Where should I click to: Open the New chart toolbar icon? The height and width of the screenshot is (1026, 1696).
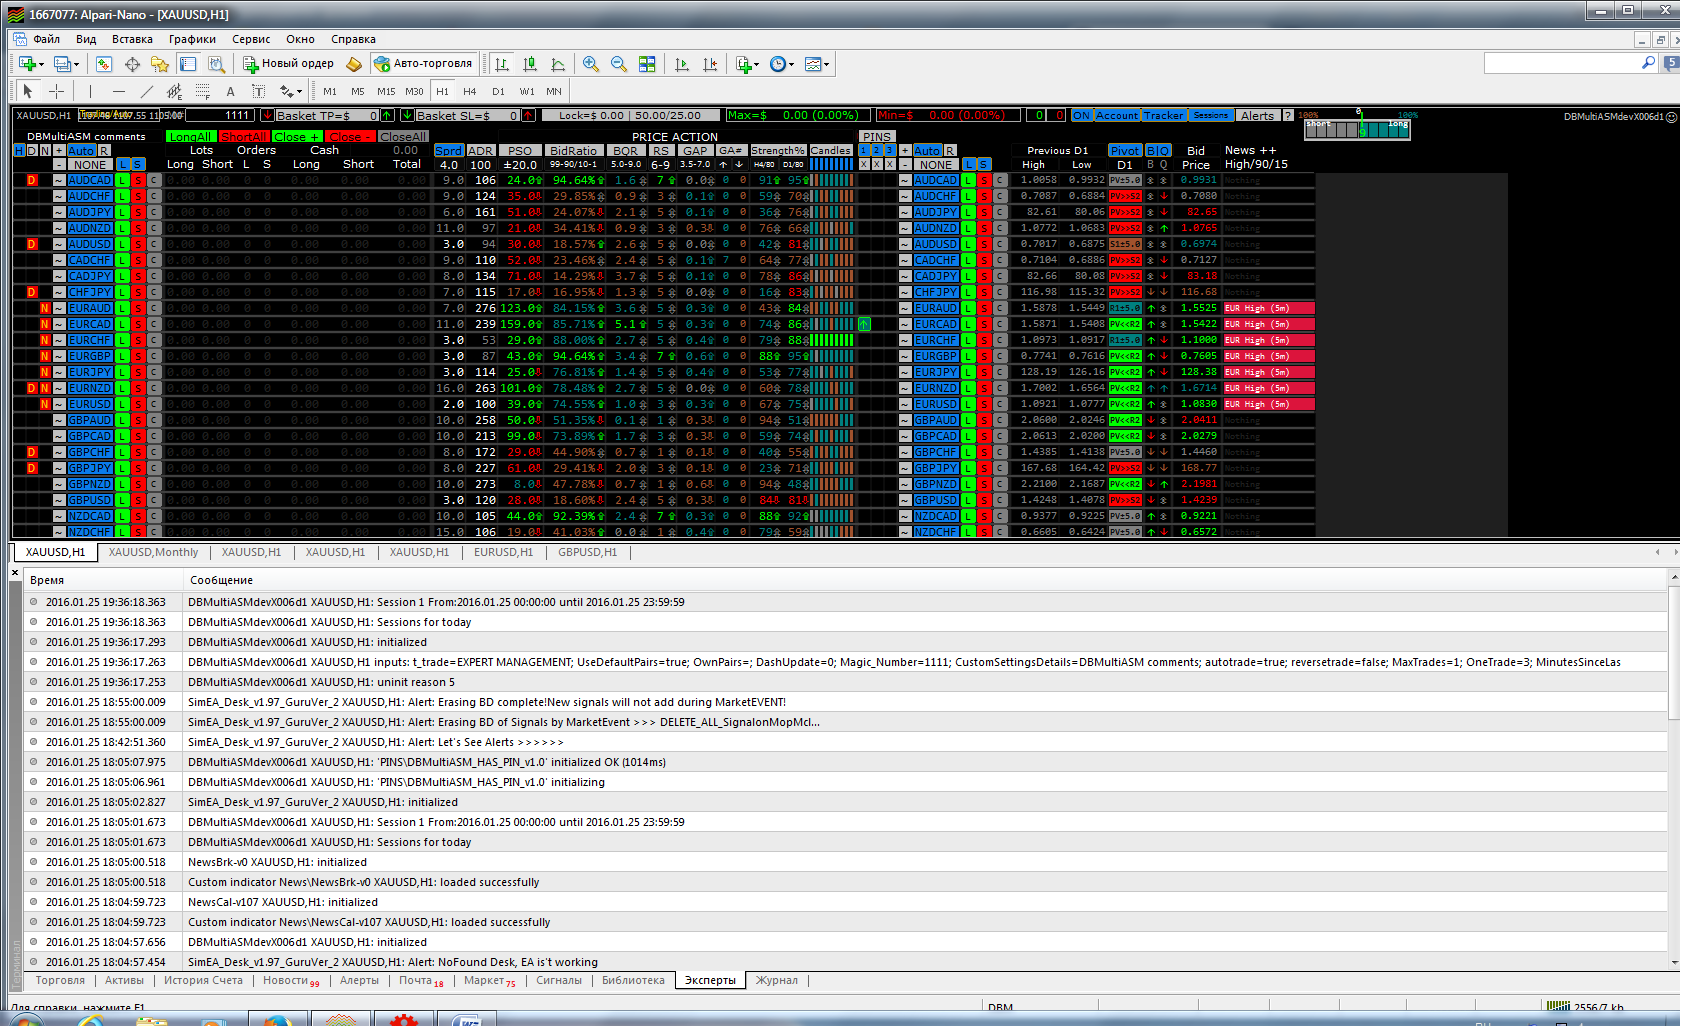[x=26, y=63]
